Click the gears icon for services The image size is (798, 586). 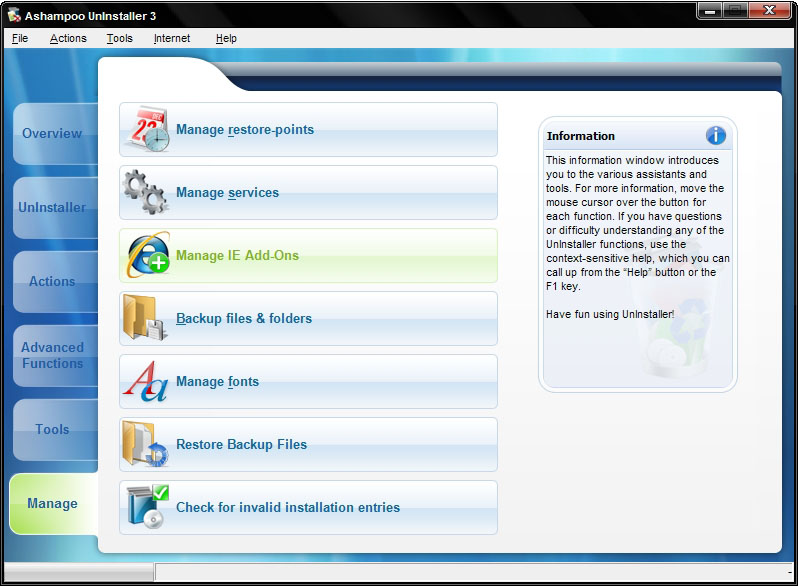145,192
